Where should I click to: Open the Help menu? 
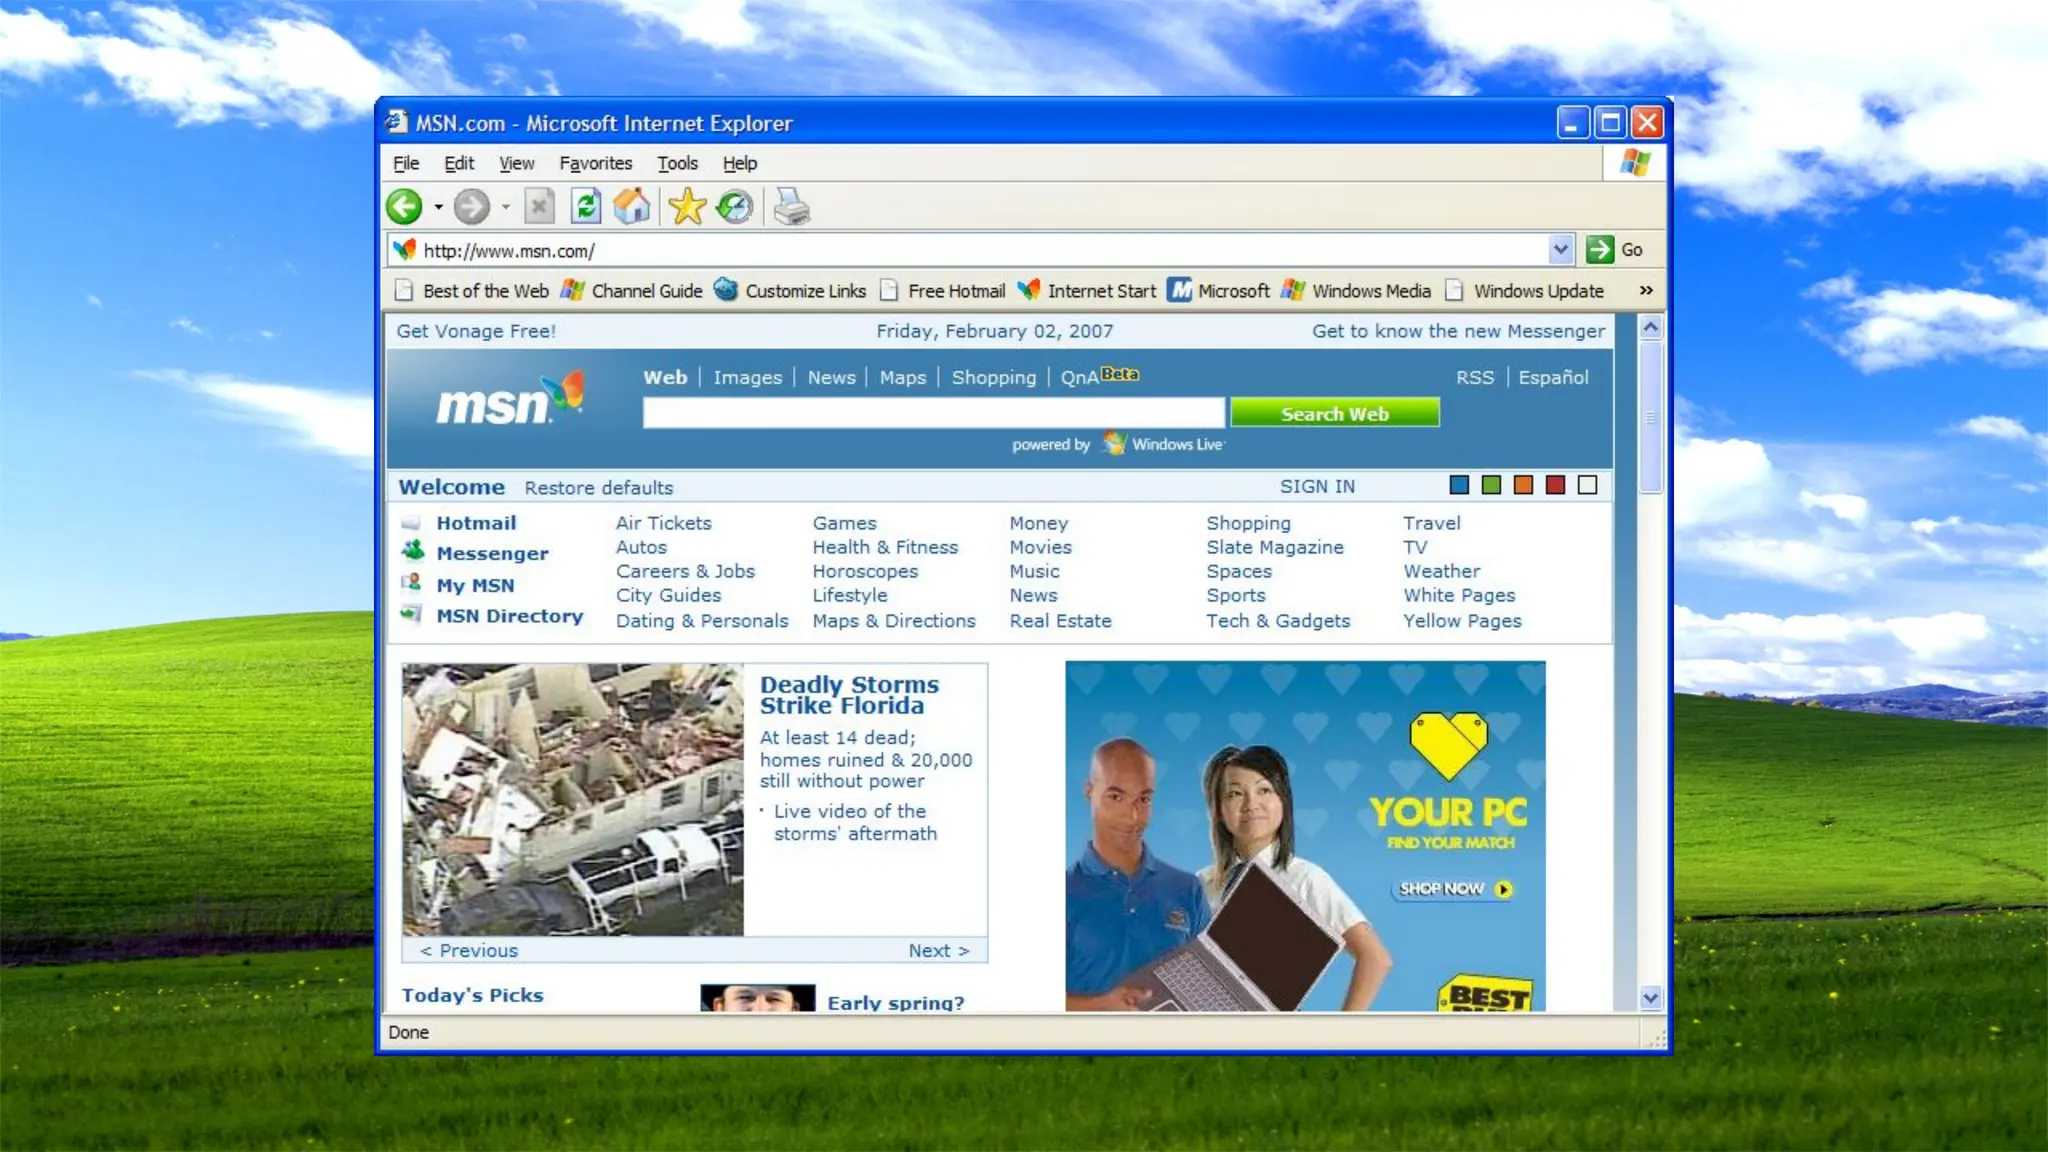[740, 163]
